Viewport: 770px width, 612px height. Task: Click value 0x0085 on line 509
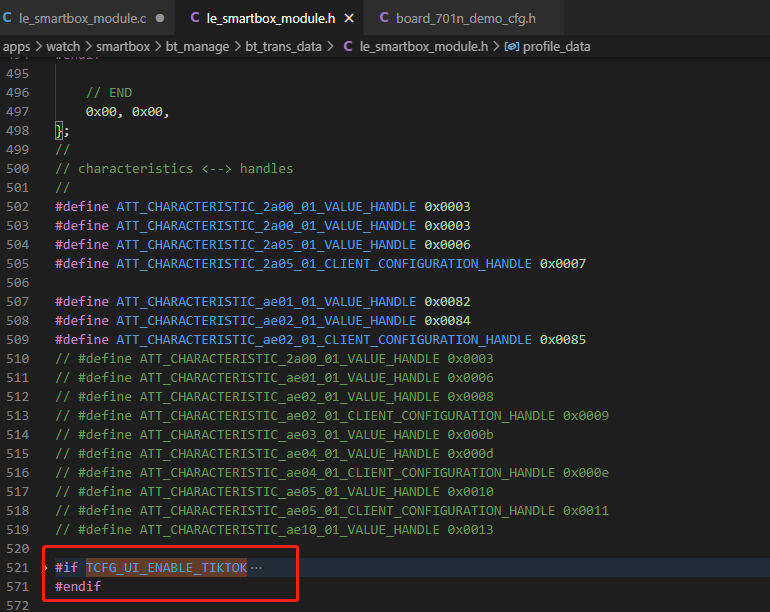[563, 340]
